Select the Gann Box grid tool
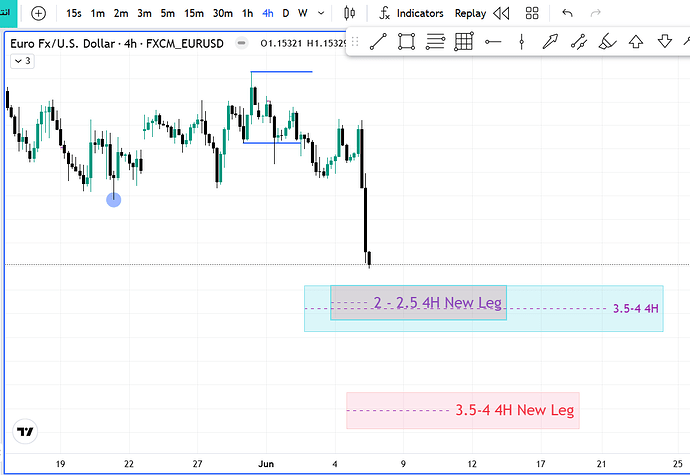The width and height of the screenshot is (690, 475). (x=464, y=42)
